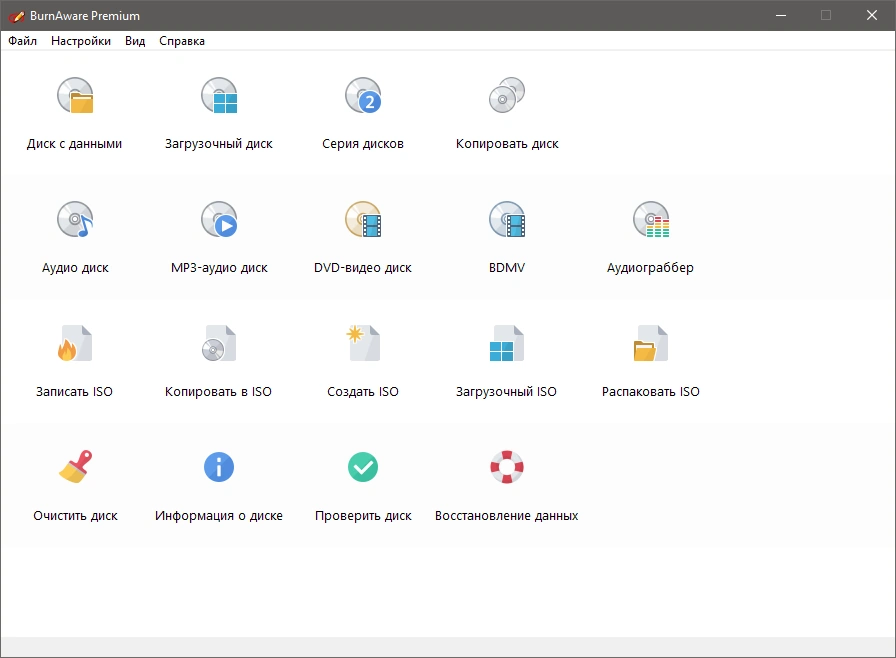
Task: Start the Аудио диск tool icon
Action: (75, 219)
